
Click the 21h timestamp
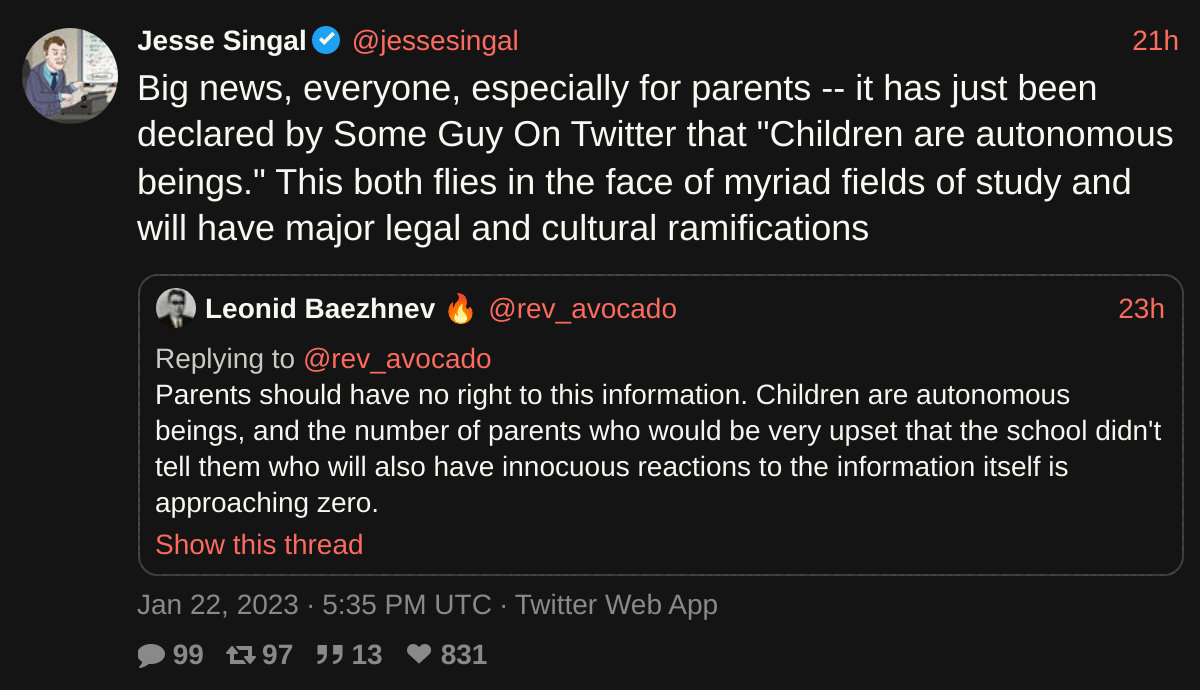click(x=1155, y=41)
